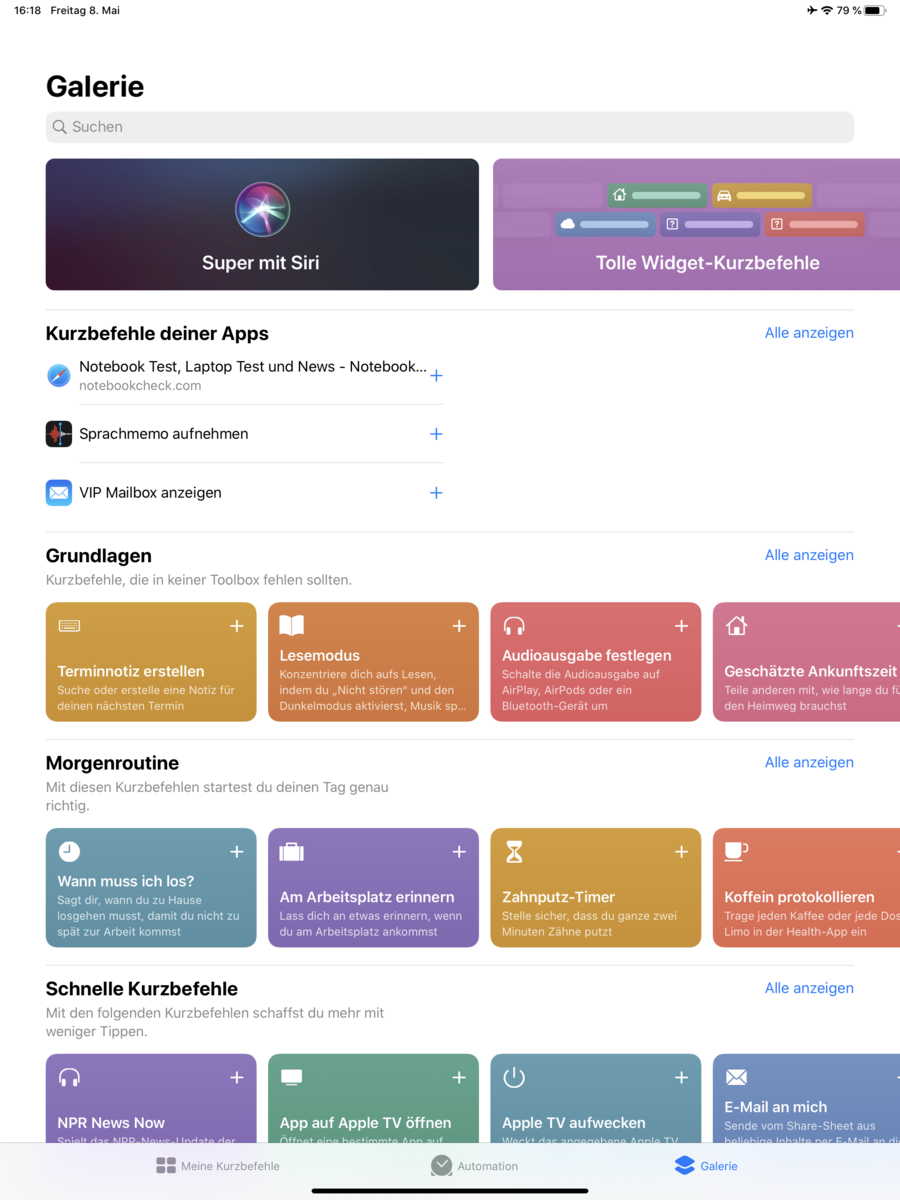Add the VIP Mailbox anzeigen shortcut
The width and height of the screenshot is (900, 1200).
point(436,493)
